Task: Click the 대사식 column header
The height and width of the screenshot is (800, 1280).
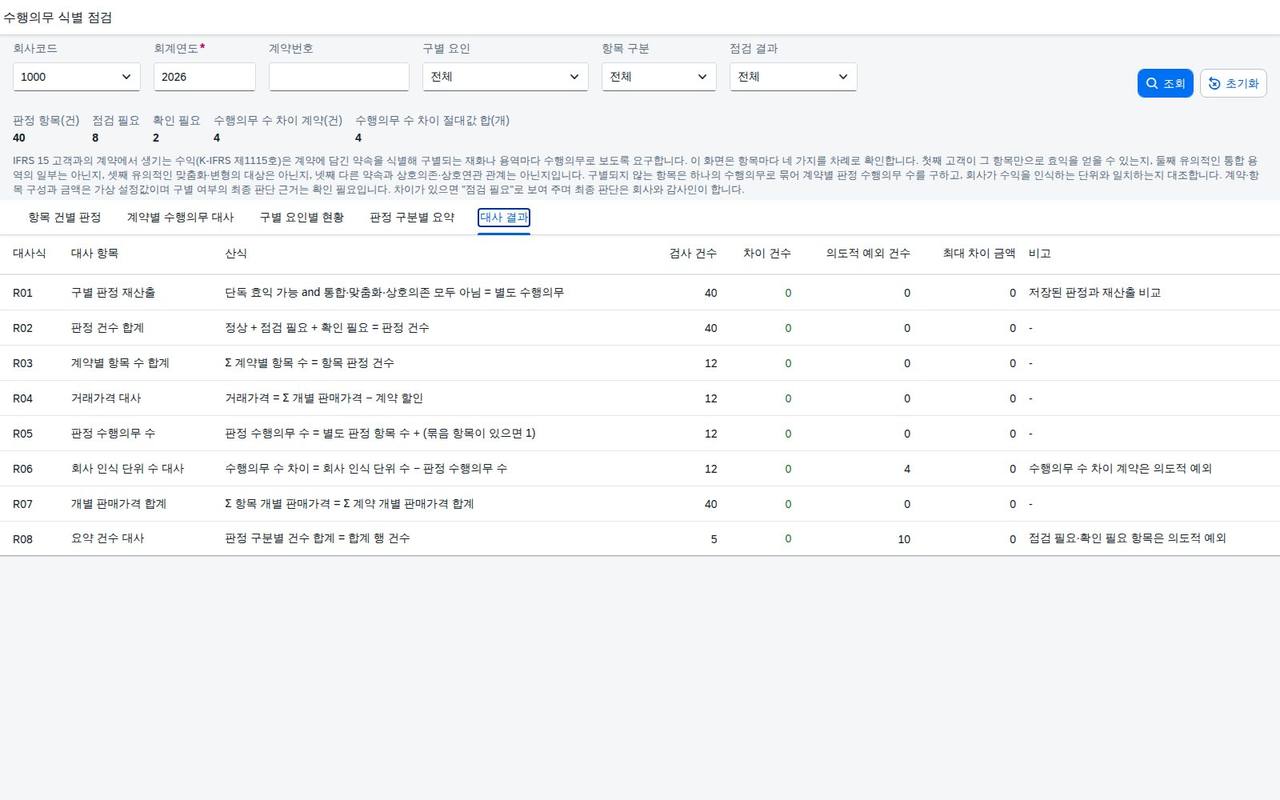Action: coord(29,254)
